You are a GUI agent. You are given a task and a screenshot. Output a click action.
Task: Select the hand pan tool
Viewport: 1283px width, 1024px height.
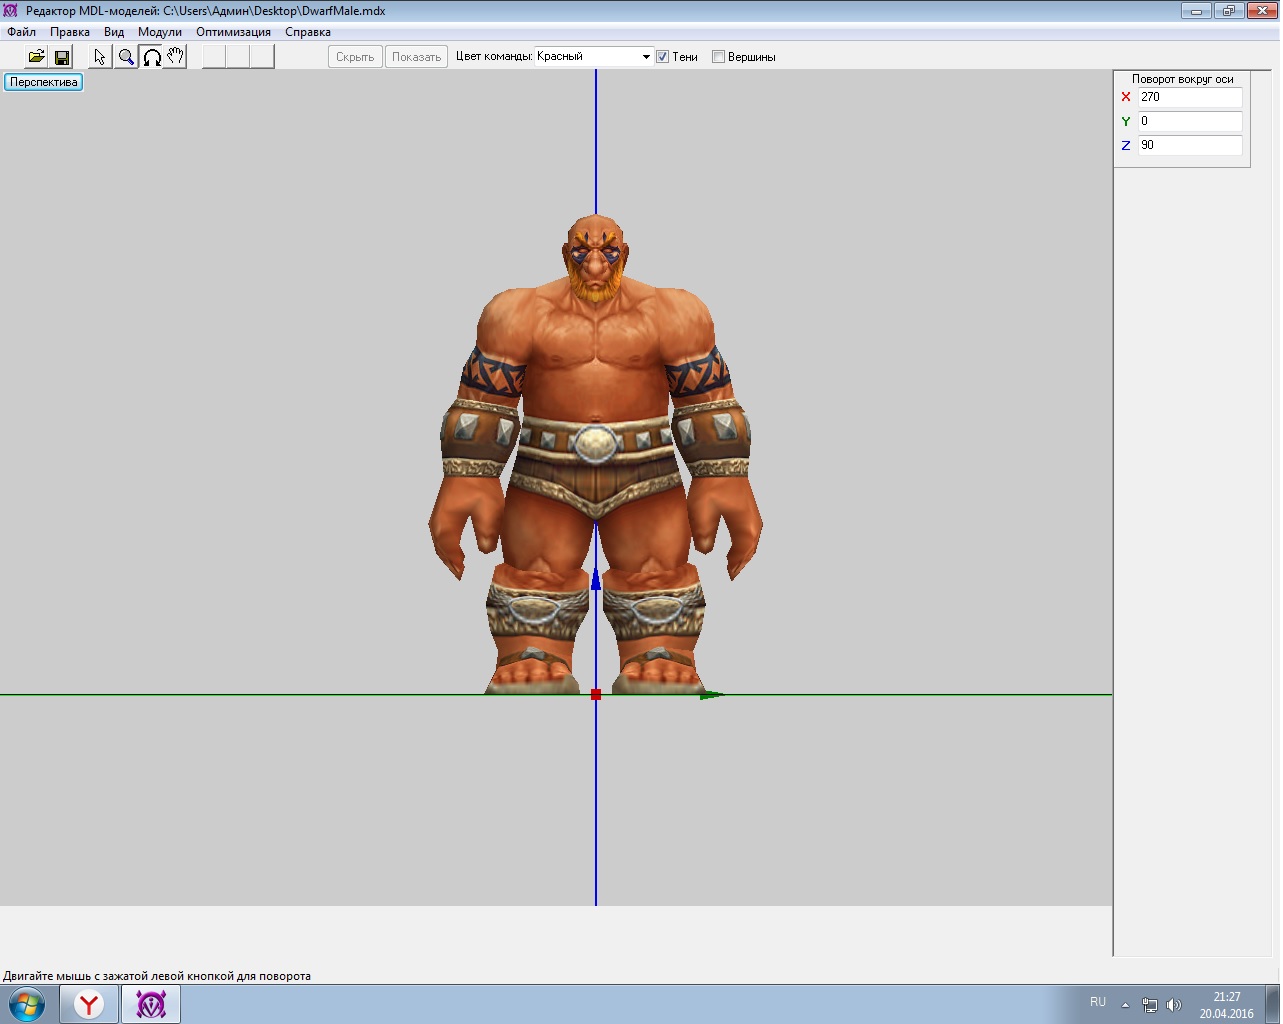coord(175,57)
